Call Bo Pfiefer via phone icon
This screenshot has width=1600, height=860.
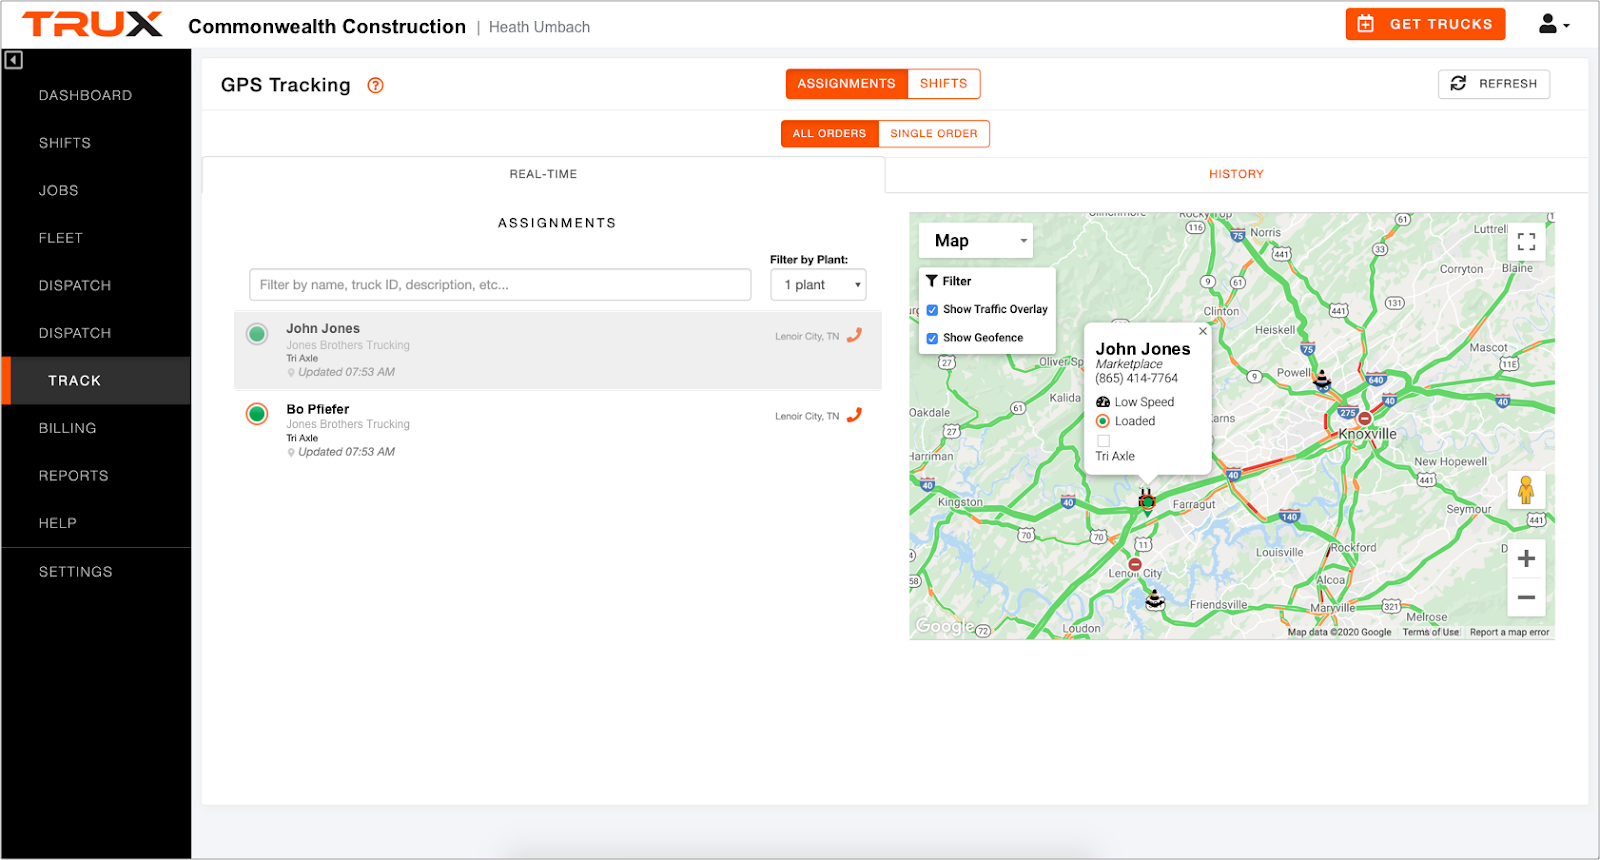click(854, 415)
